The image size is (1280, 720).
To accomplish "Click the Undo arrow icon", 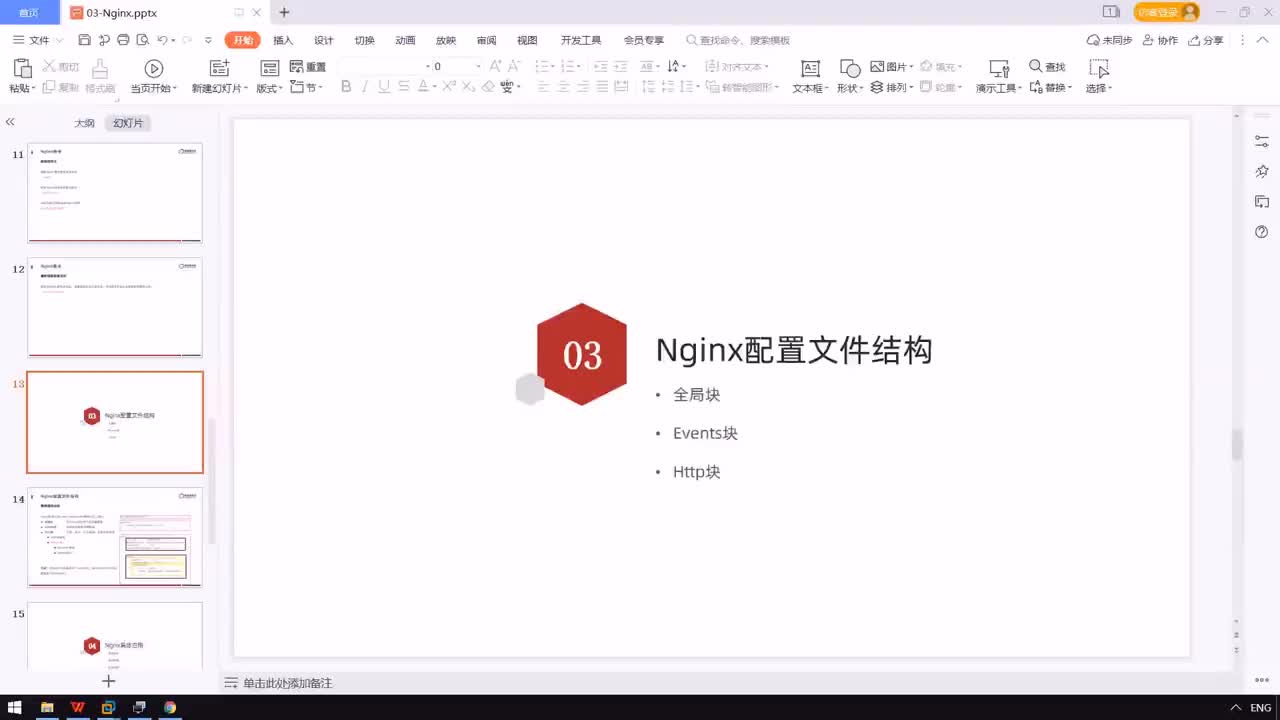I will (x=162, y=40).
